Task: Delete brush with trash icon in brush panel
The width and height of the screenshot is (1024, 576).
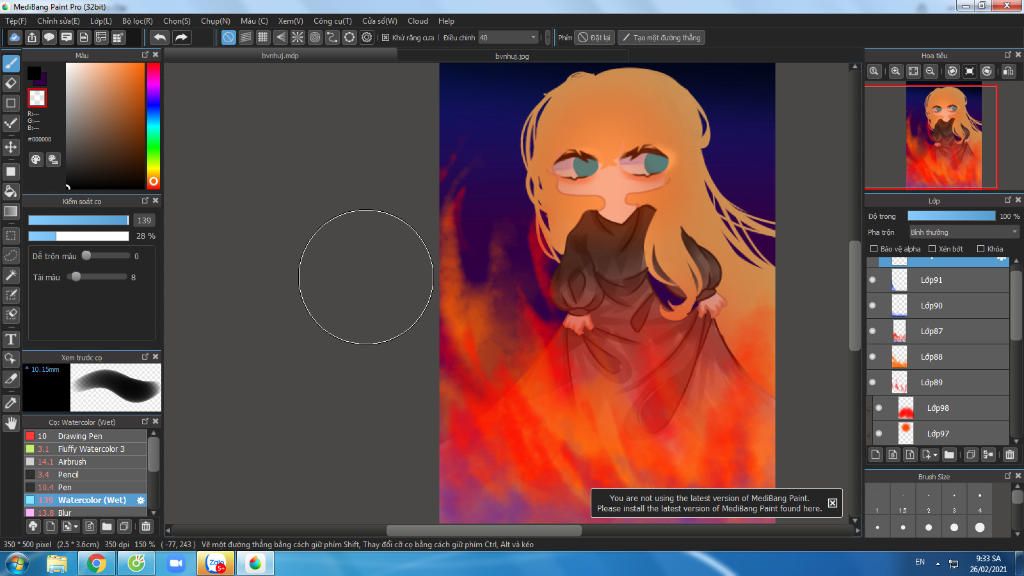Action: click(146, 526)
